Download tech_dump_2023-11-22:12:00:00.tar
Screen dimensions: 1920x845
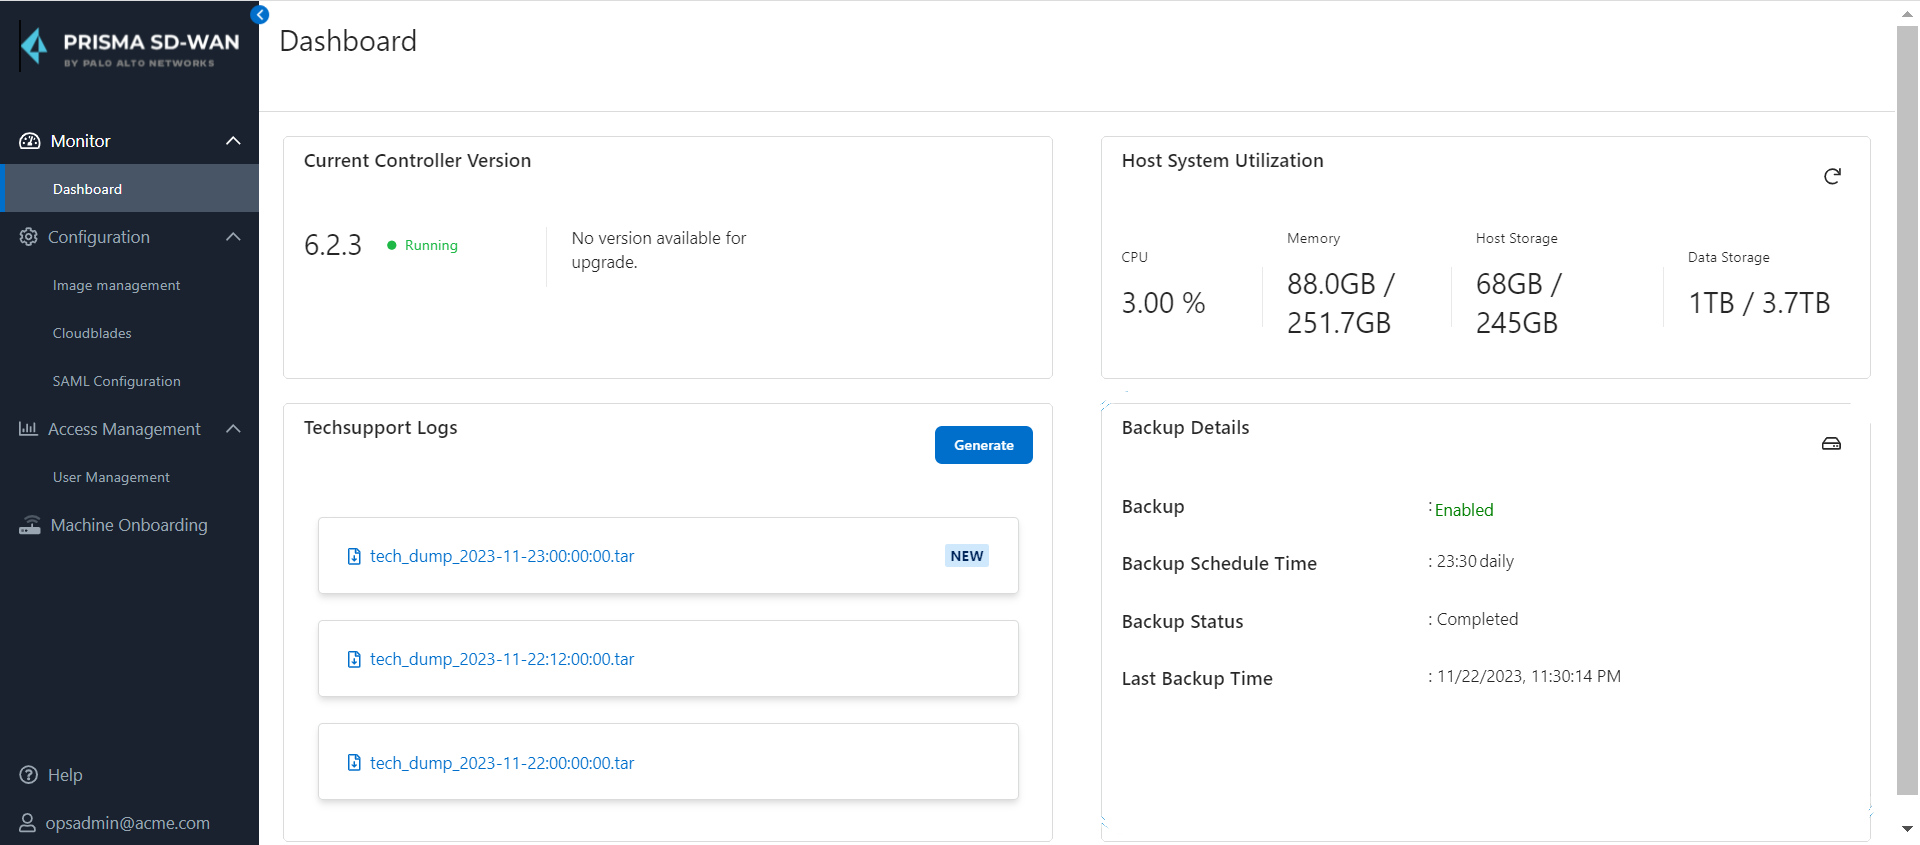(501, 659)
